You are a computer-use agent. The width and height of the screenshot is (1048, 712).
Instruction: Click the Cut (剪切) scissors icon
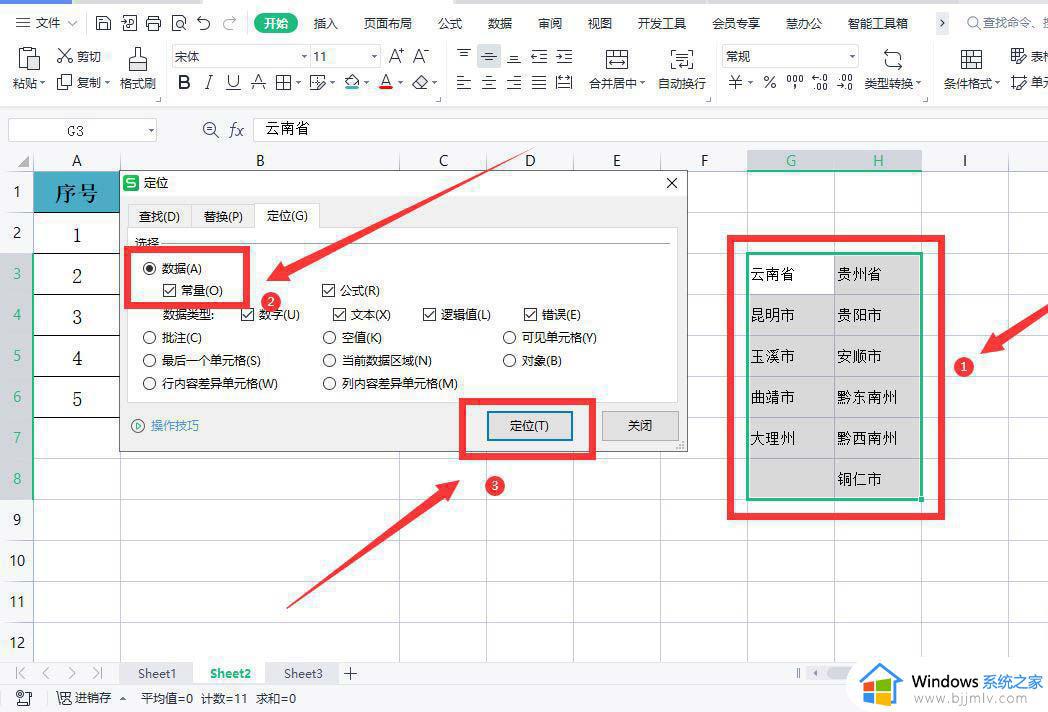[64, 55]
